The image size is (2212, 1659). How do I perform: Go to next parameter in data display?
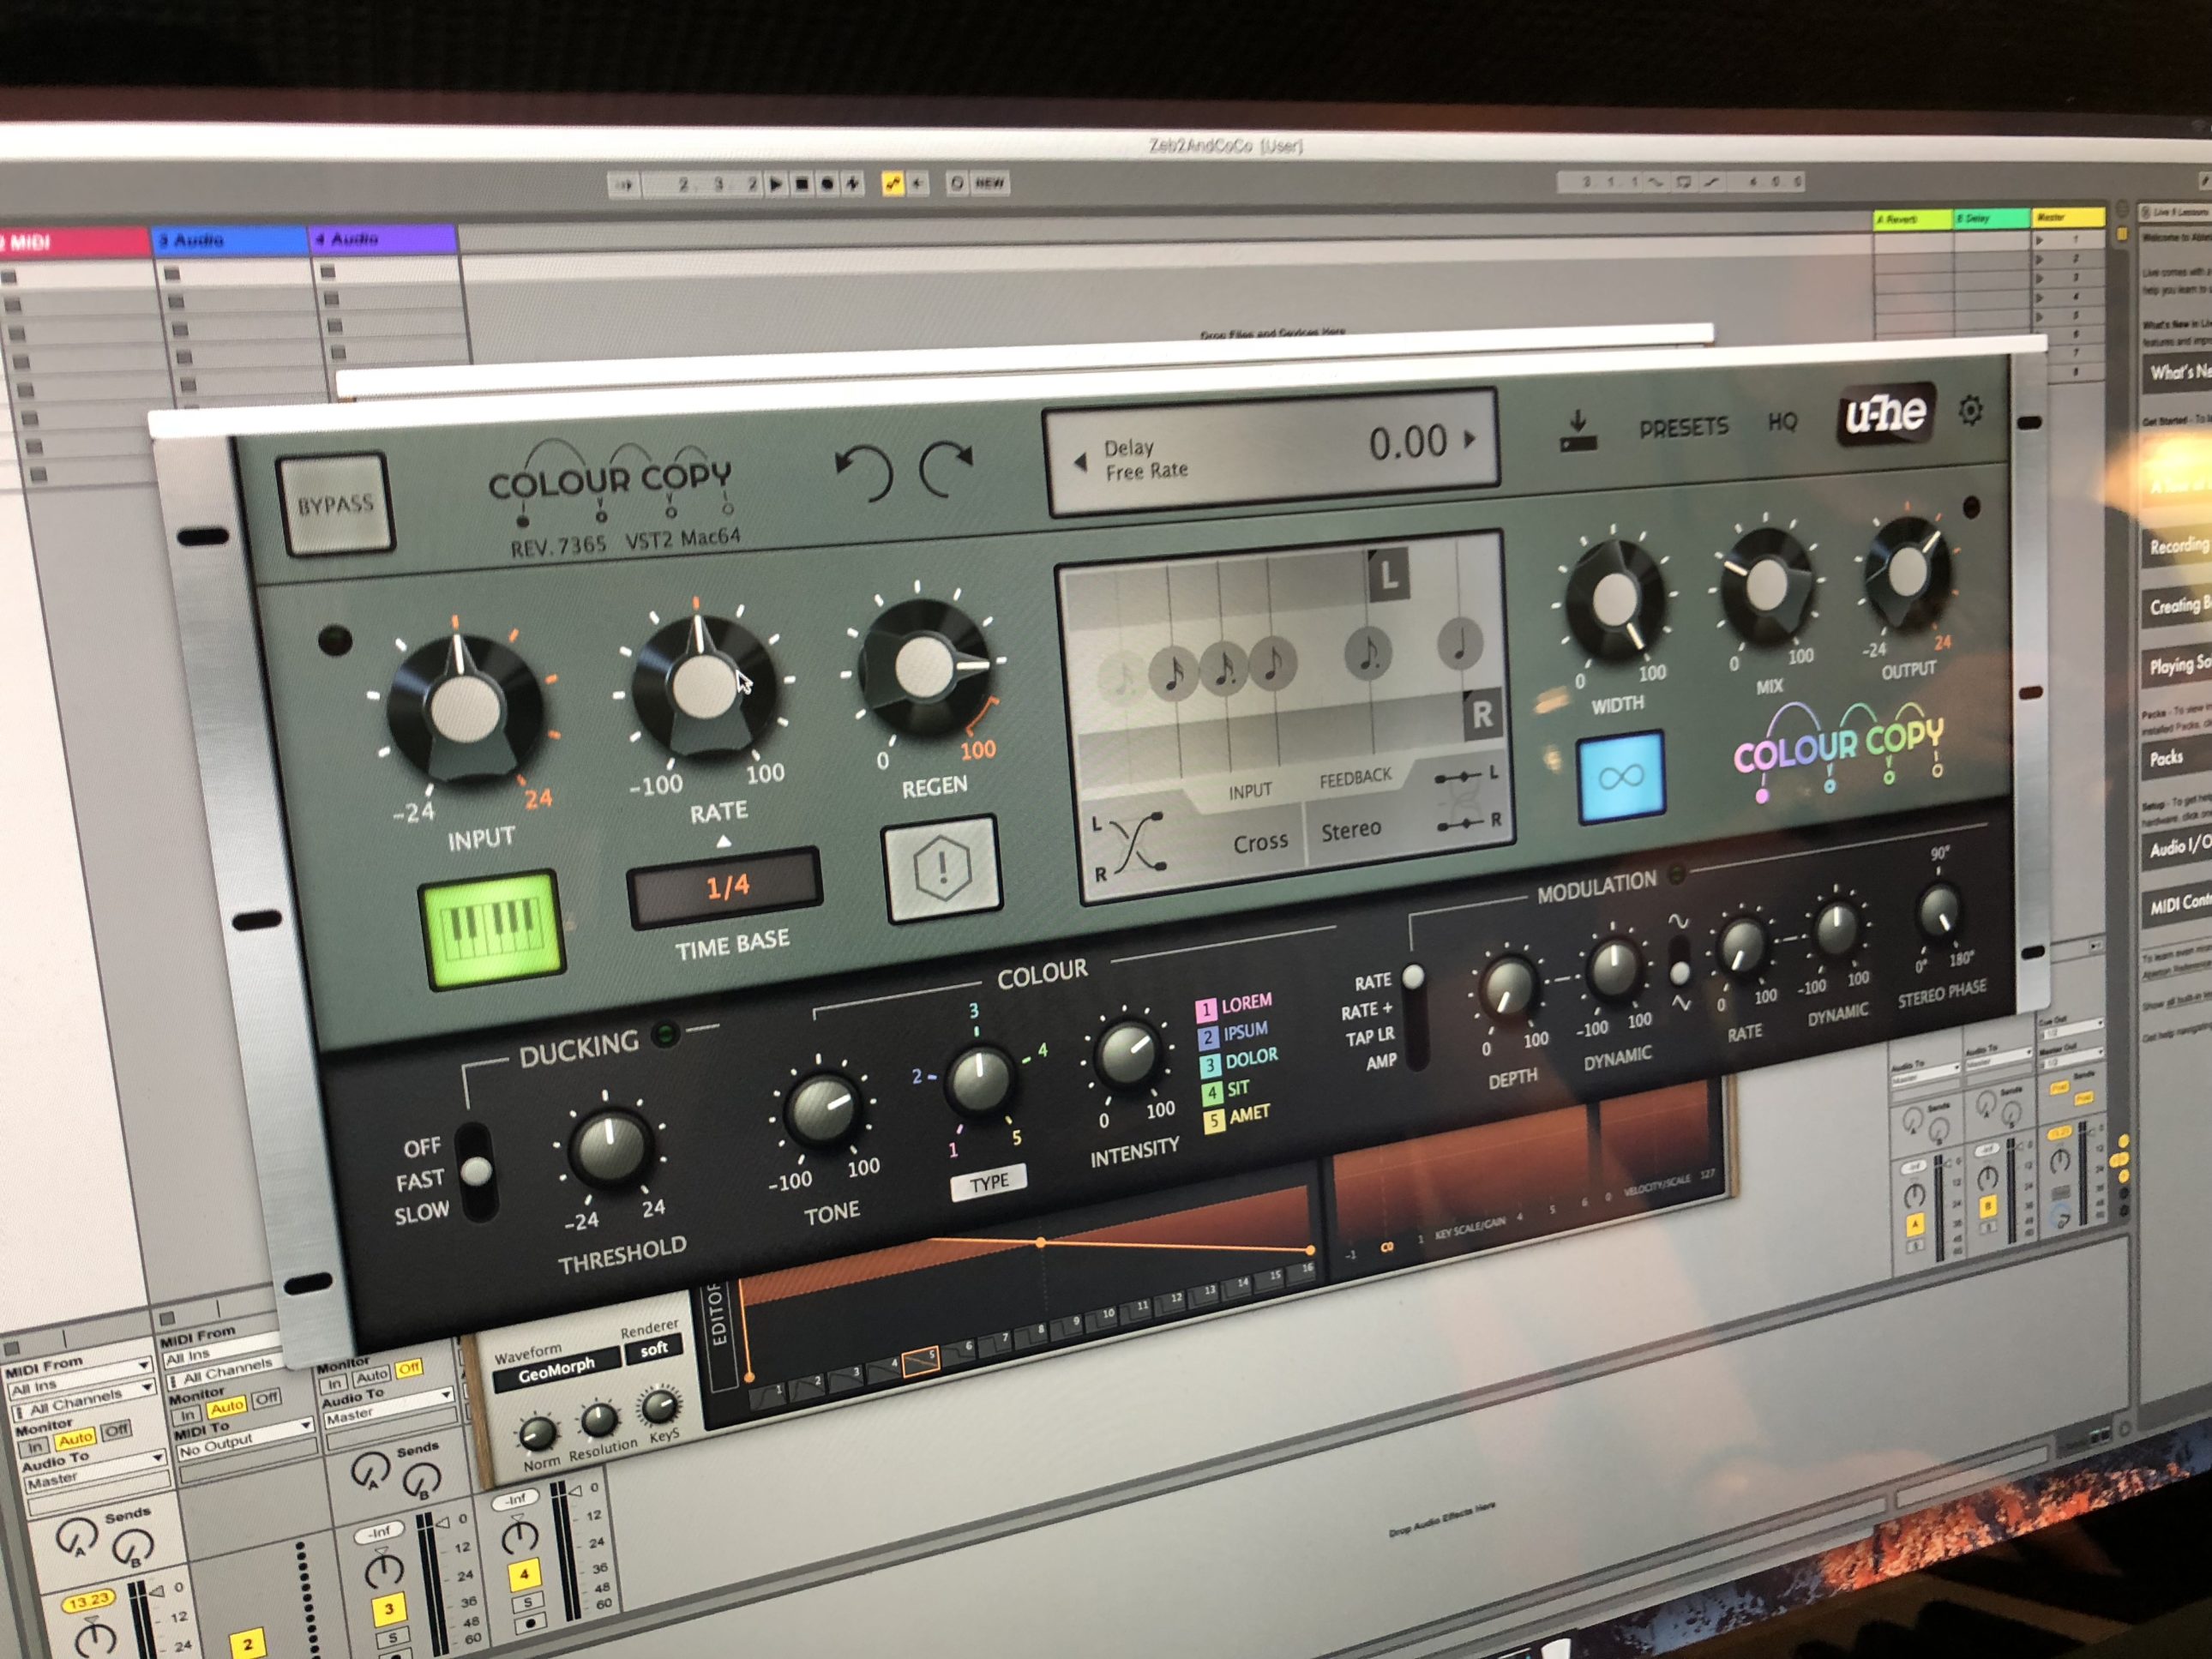[1470, 439]
